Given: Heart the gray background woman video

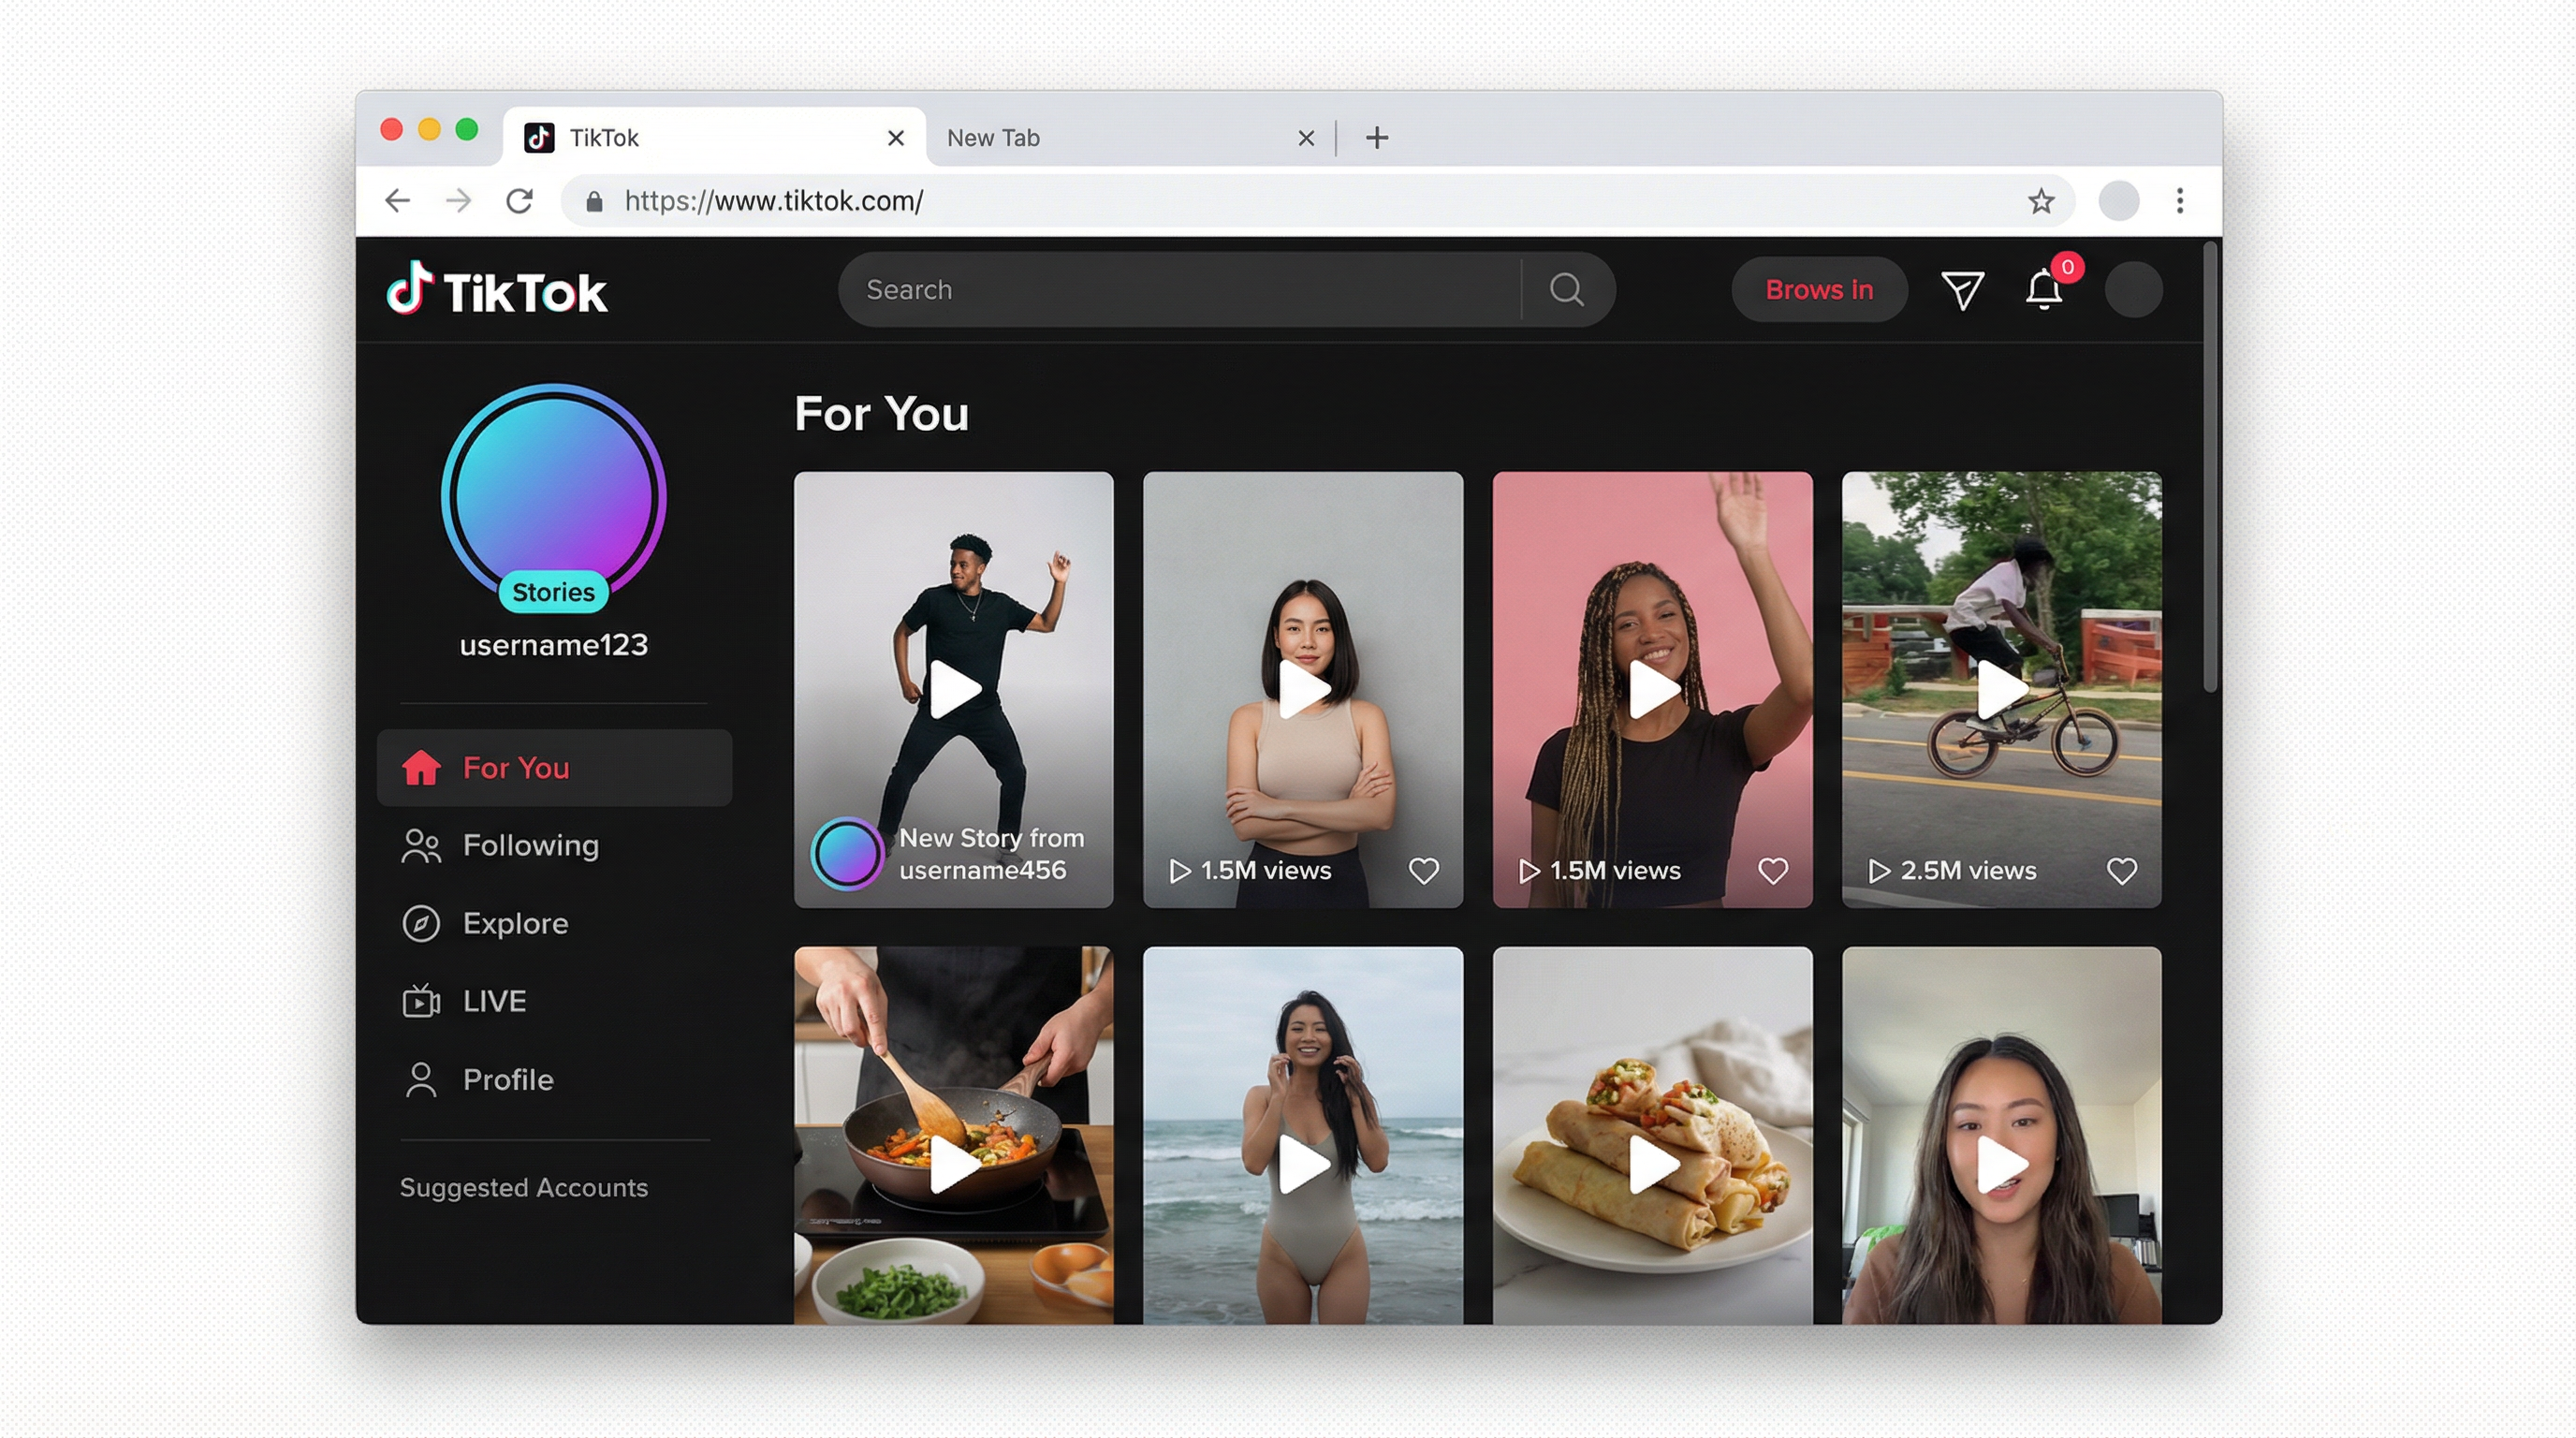Looking at the screenshot, I should coord(1423,871).
